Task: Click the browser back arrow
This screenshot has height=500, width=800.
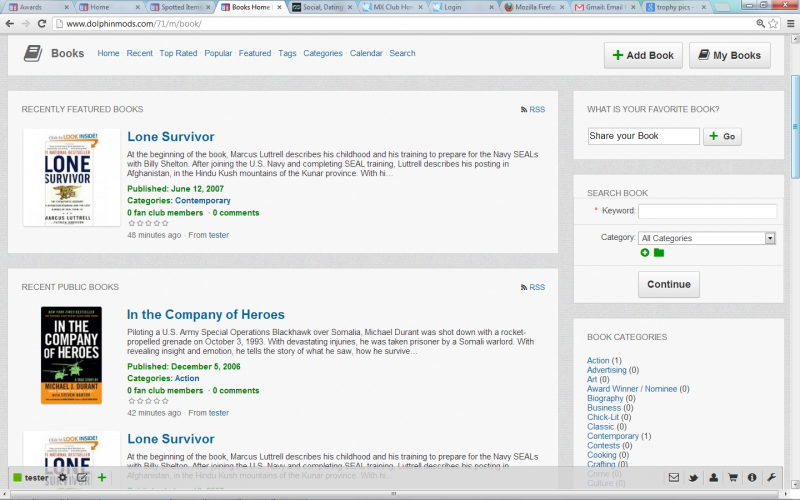Action: point(10,23)
